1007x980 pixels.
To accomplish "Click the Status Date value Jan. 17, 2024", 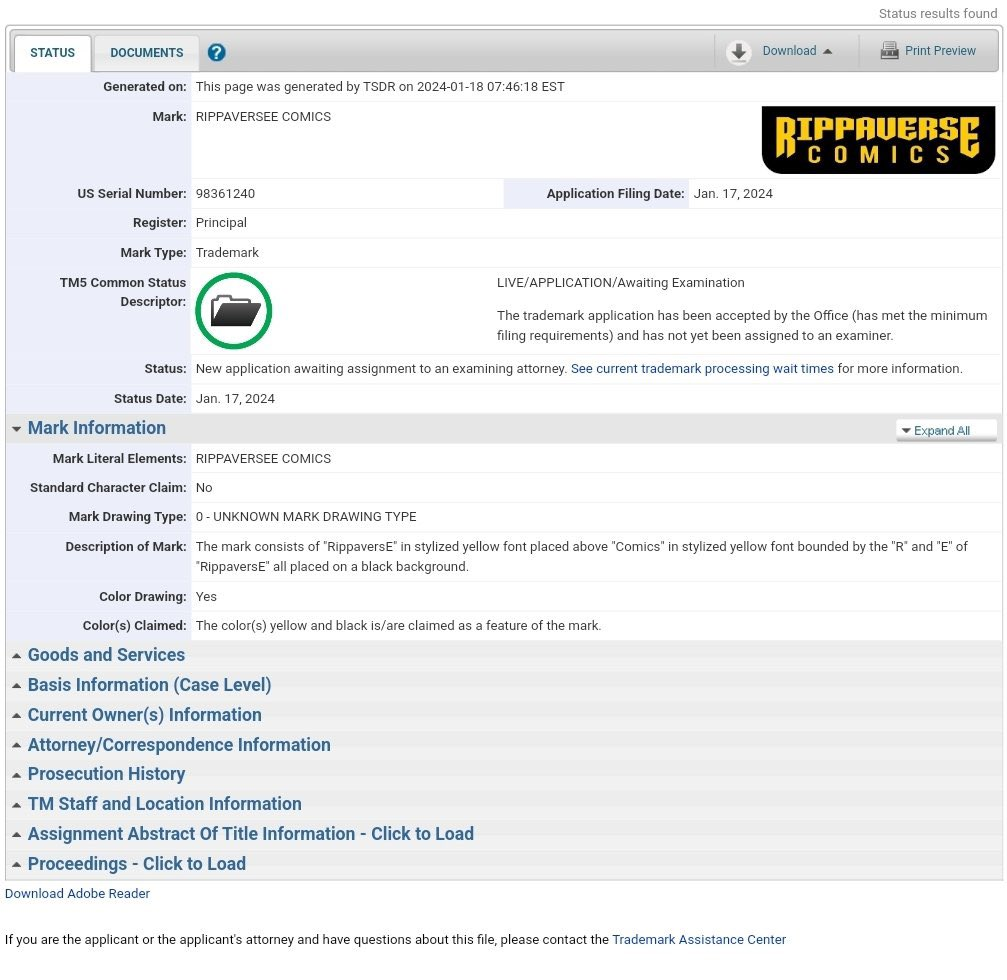I will [x=235, y=398].
